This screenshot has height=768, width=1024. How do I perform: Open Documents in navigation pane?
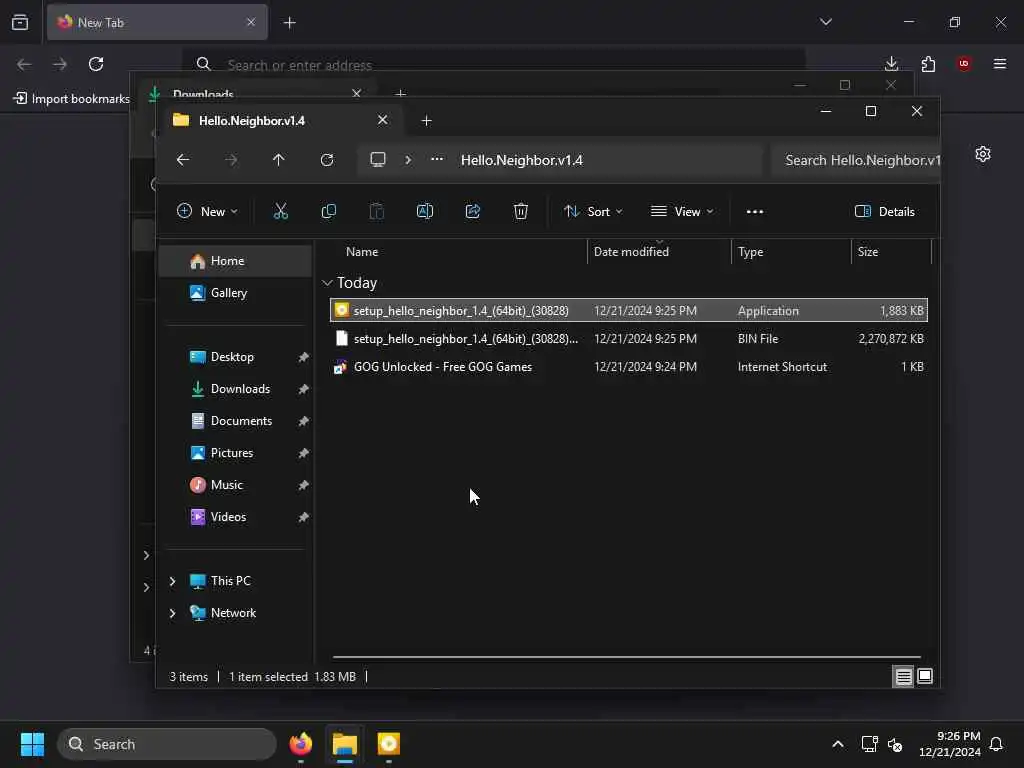point(236,421)
